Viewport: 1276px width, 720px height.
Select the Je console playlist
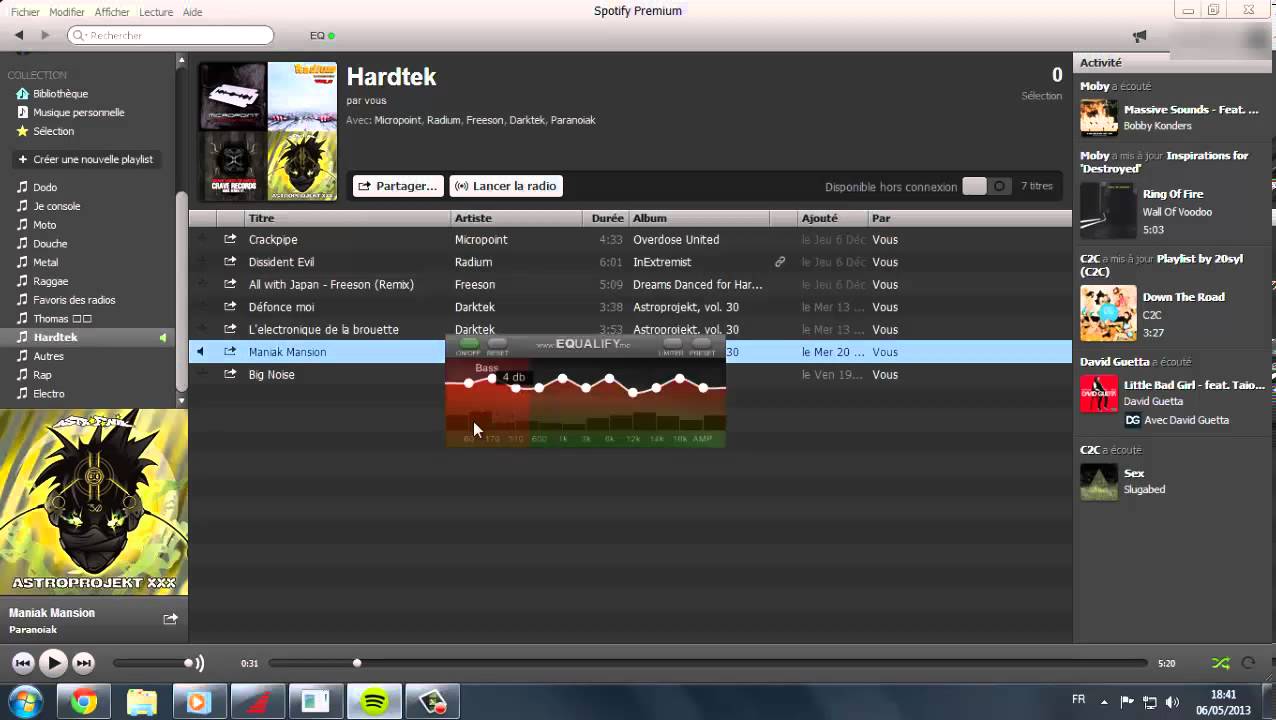[x=57, y=206]
